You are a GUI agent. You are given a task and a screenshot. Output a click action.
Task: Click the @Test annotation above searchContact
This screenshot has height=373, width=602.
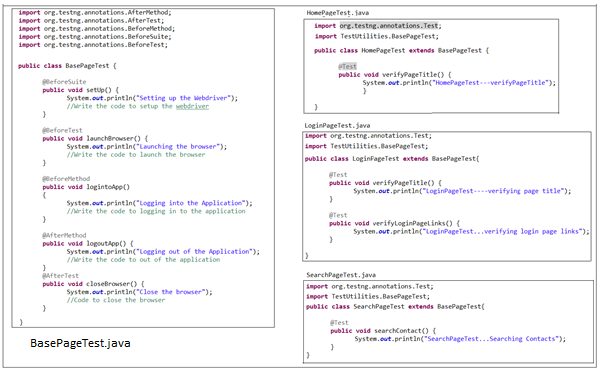coord(339,322)
